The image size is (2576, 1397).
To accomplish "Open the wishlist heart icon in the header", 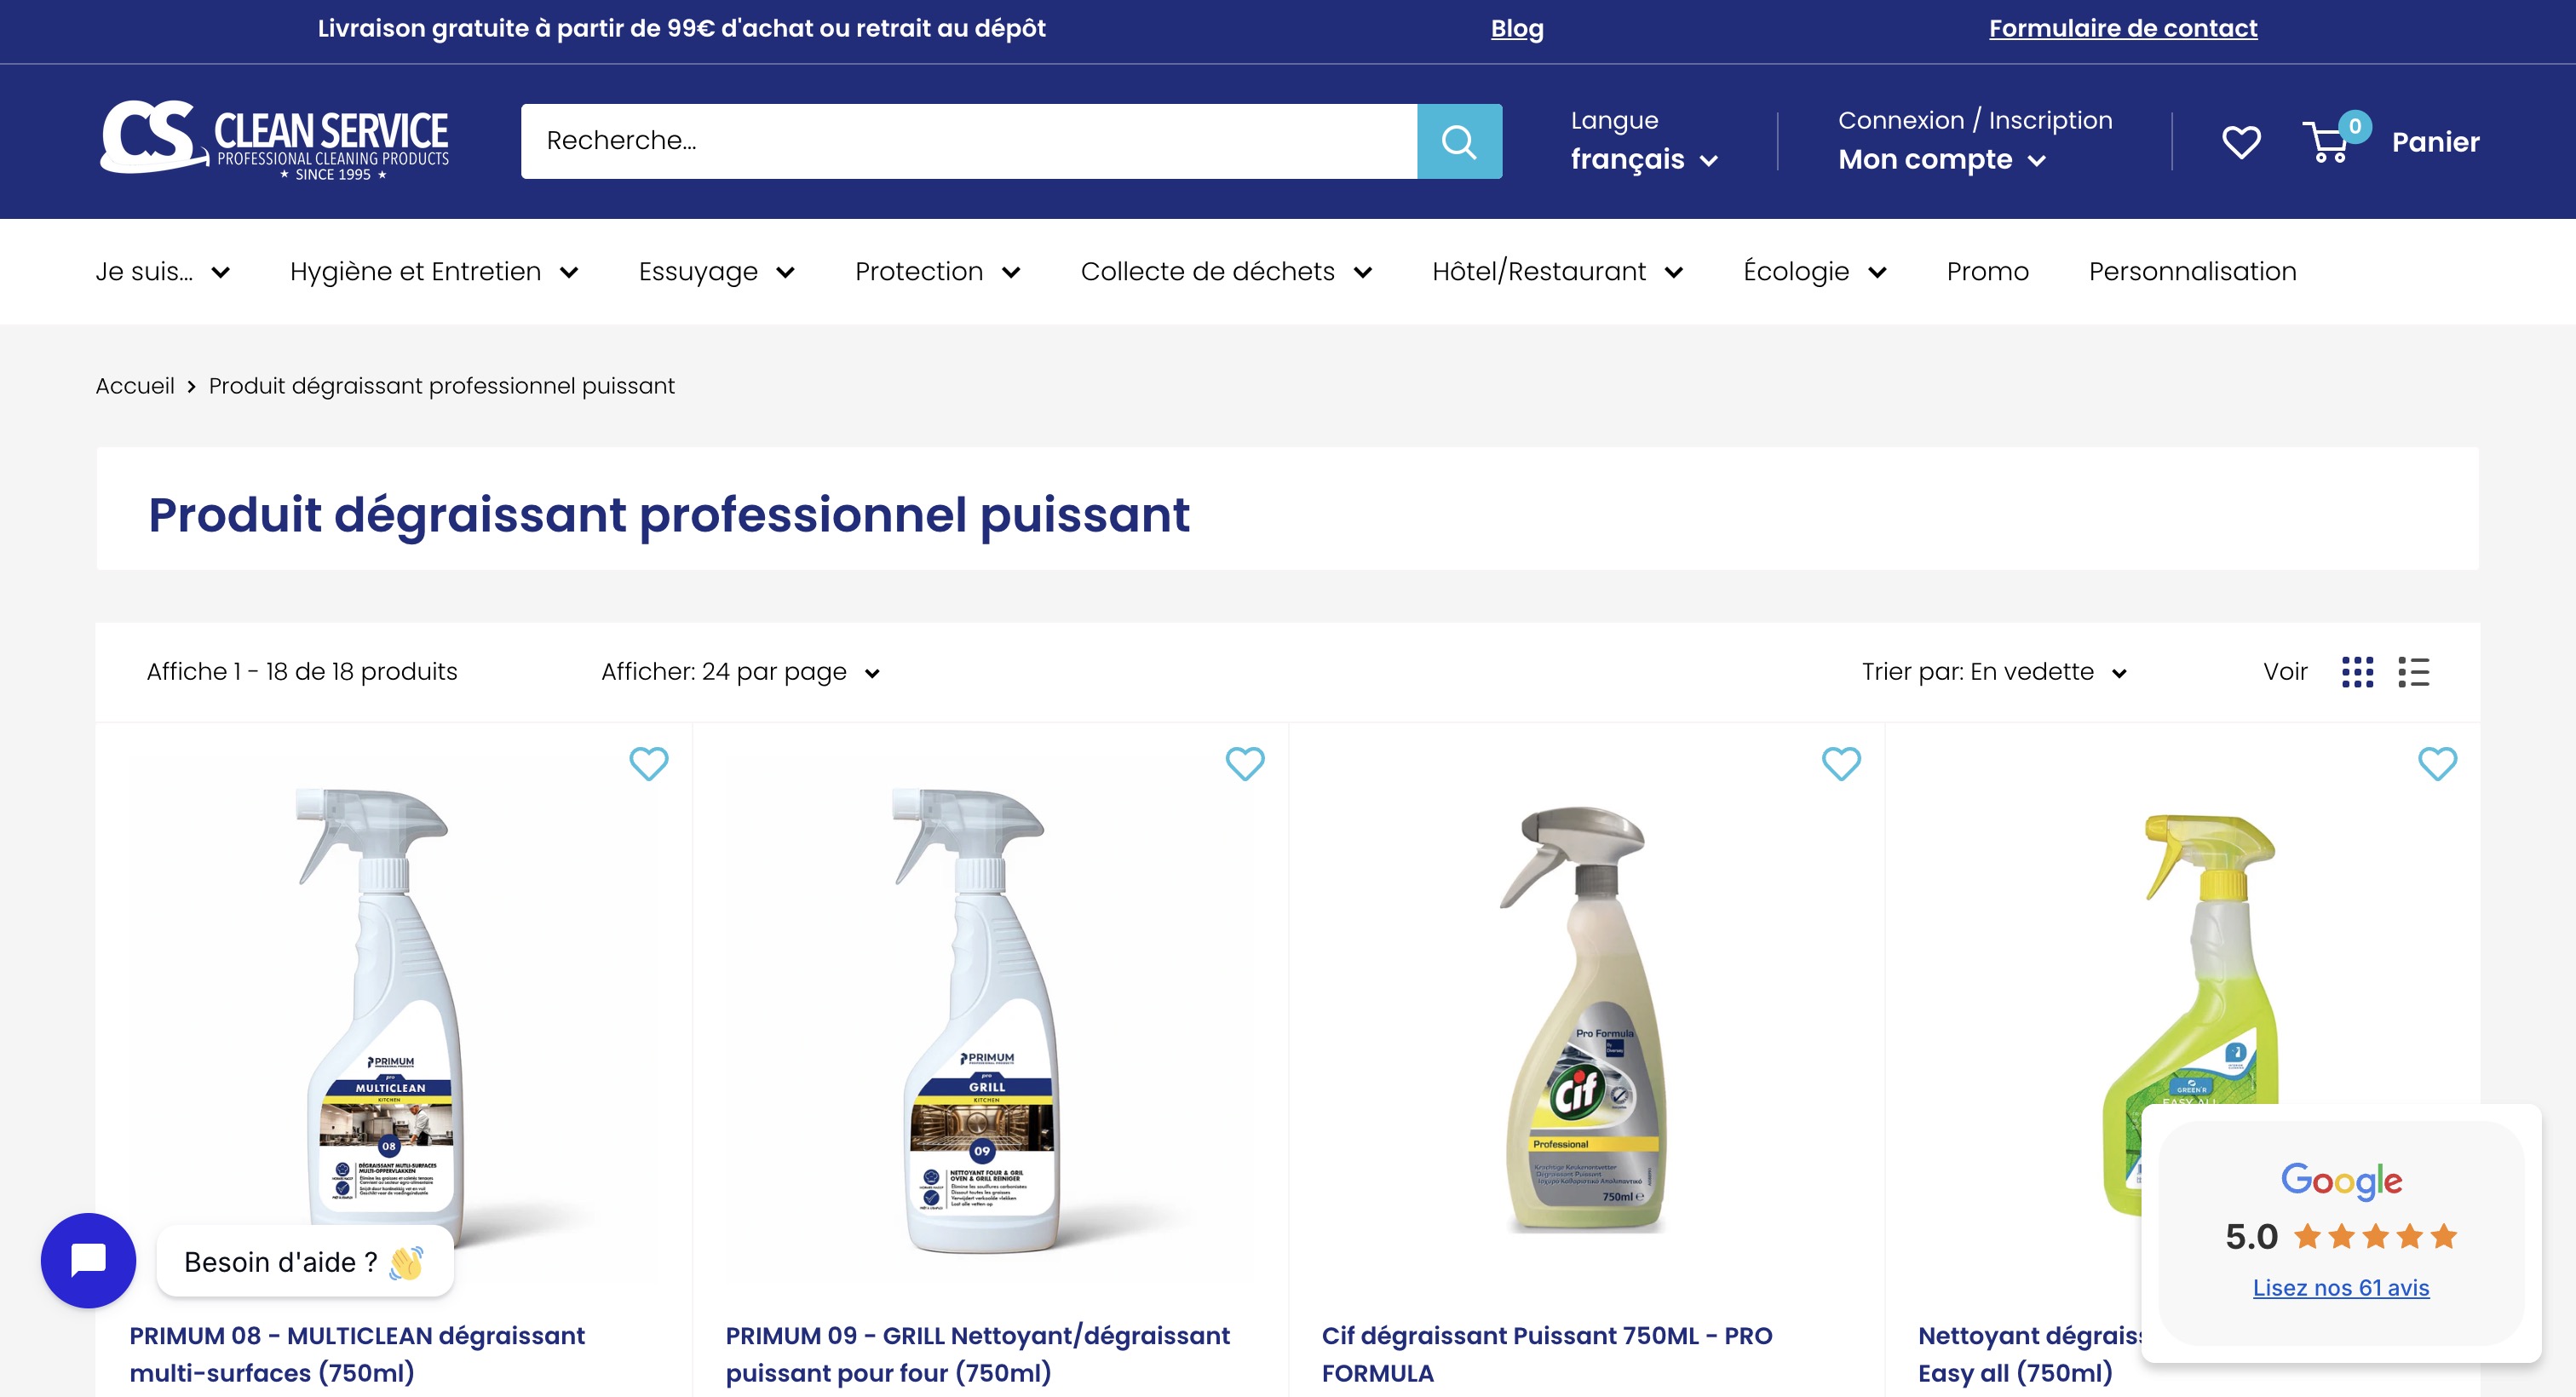I will pyautogui.click(x=2240, y=141).
